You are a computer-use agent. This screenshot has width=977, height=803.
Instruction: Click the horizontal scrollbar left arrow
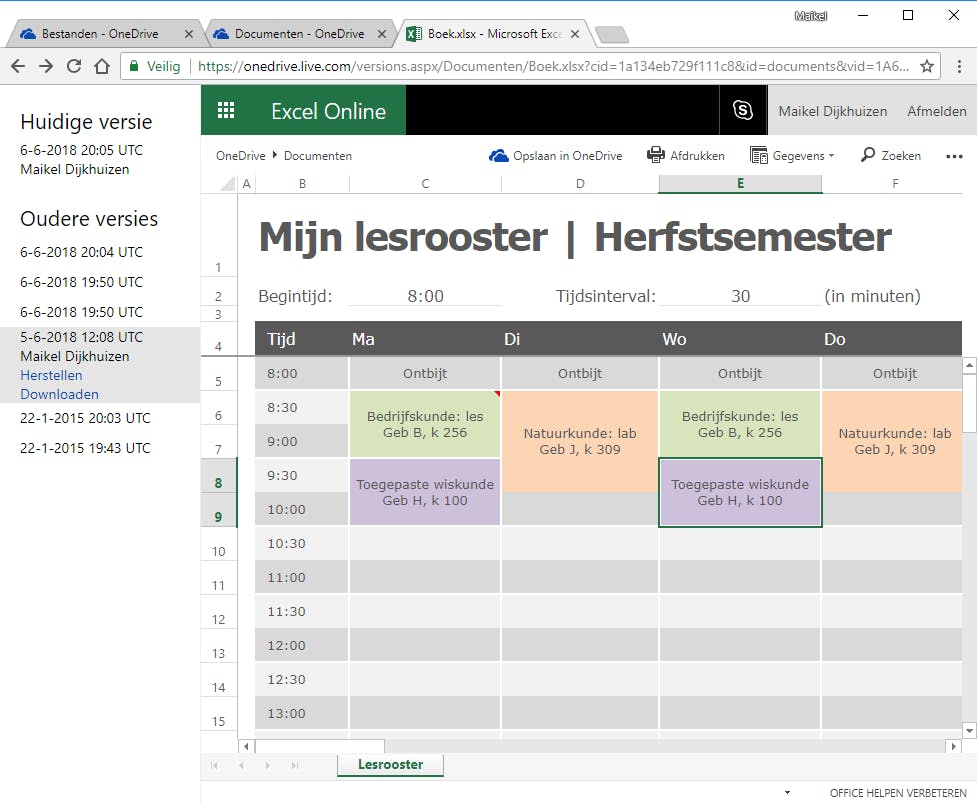tap(246, 746)
